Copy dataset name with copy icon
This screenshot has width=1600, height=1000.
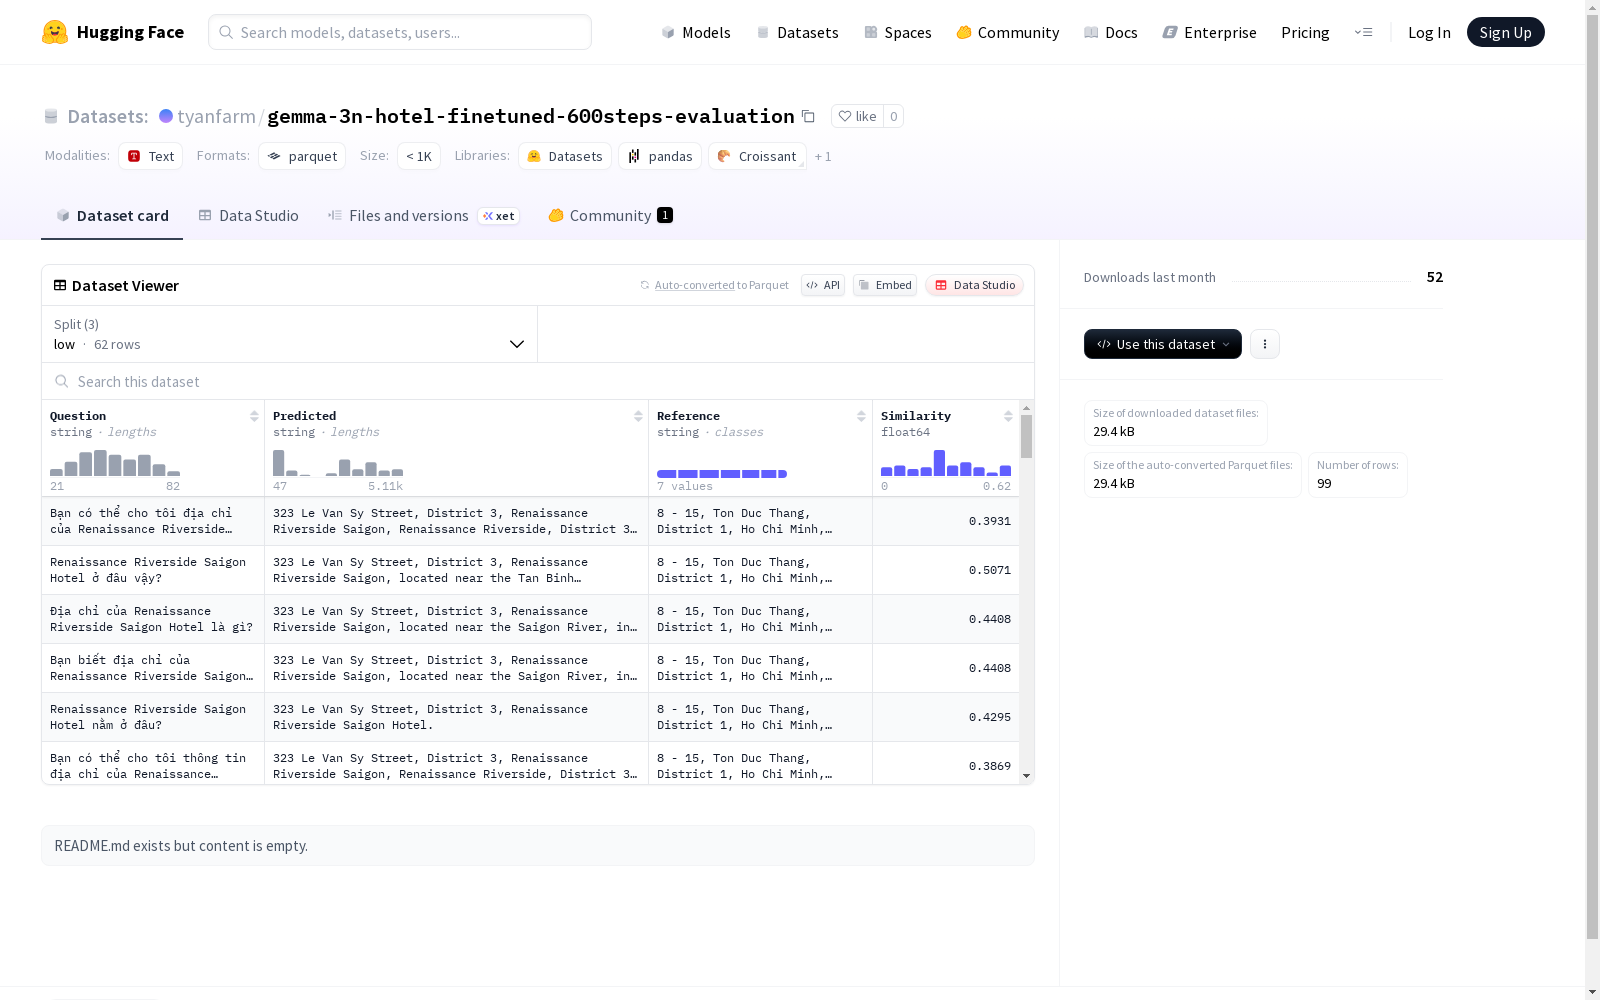pos(808,116)
